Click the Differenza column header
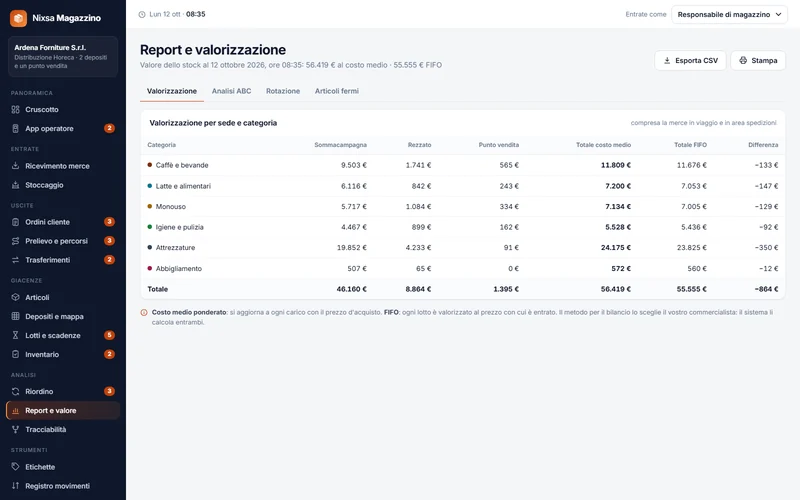This screenshot has width=800, height=500. point(763,145)
